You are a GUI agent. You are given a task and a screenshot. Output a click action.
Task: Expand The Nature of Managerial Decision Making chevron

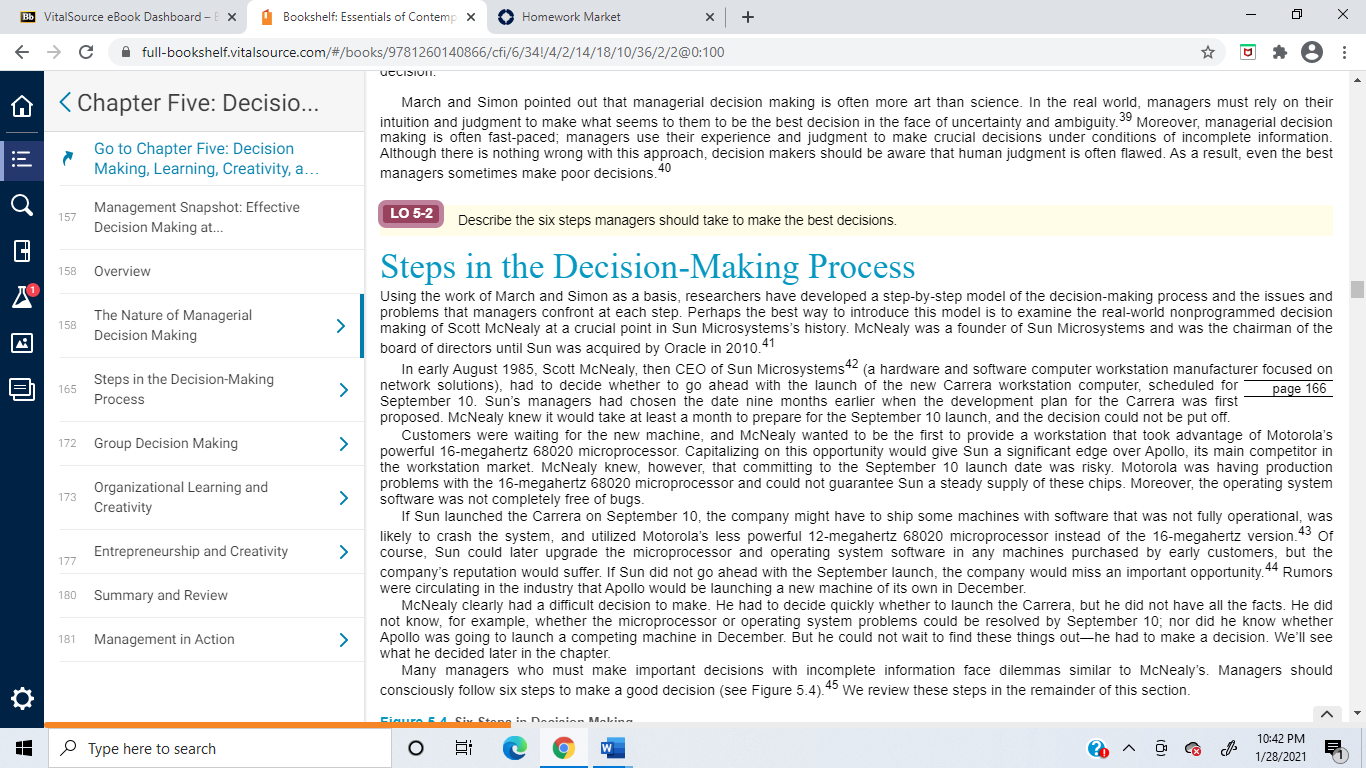pyautogui.click(x=341, y=326)
